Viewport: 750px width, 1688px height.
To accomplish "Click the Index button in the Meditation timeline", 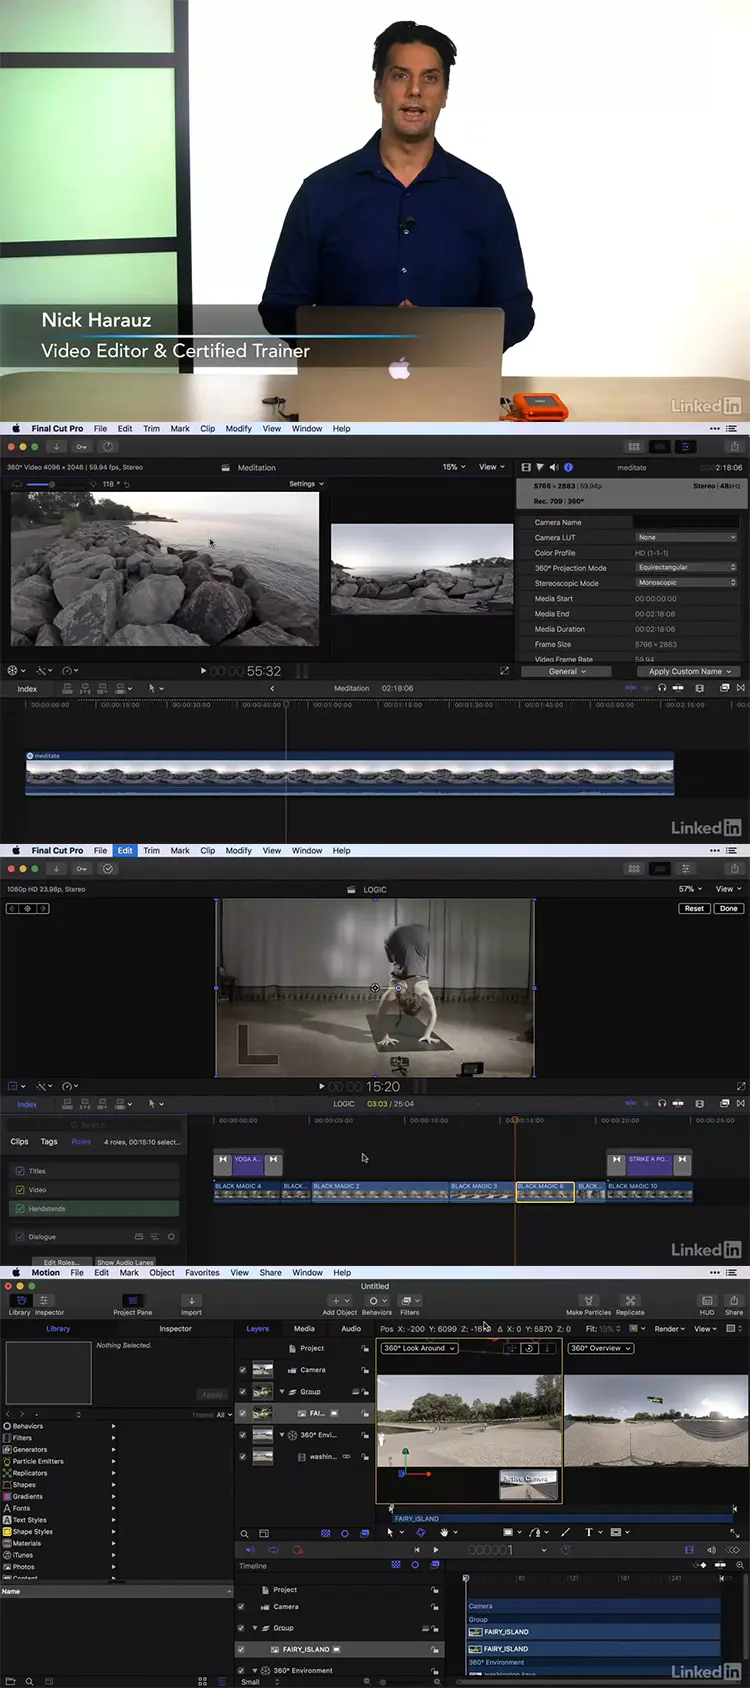I will coord(27,689).
